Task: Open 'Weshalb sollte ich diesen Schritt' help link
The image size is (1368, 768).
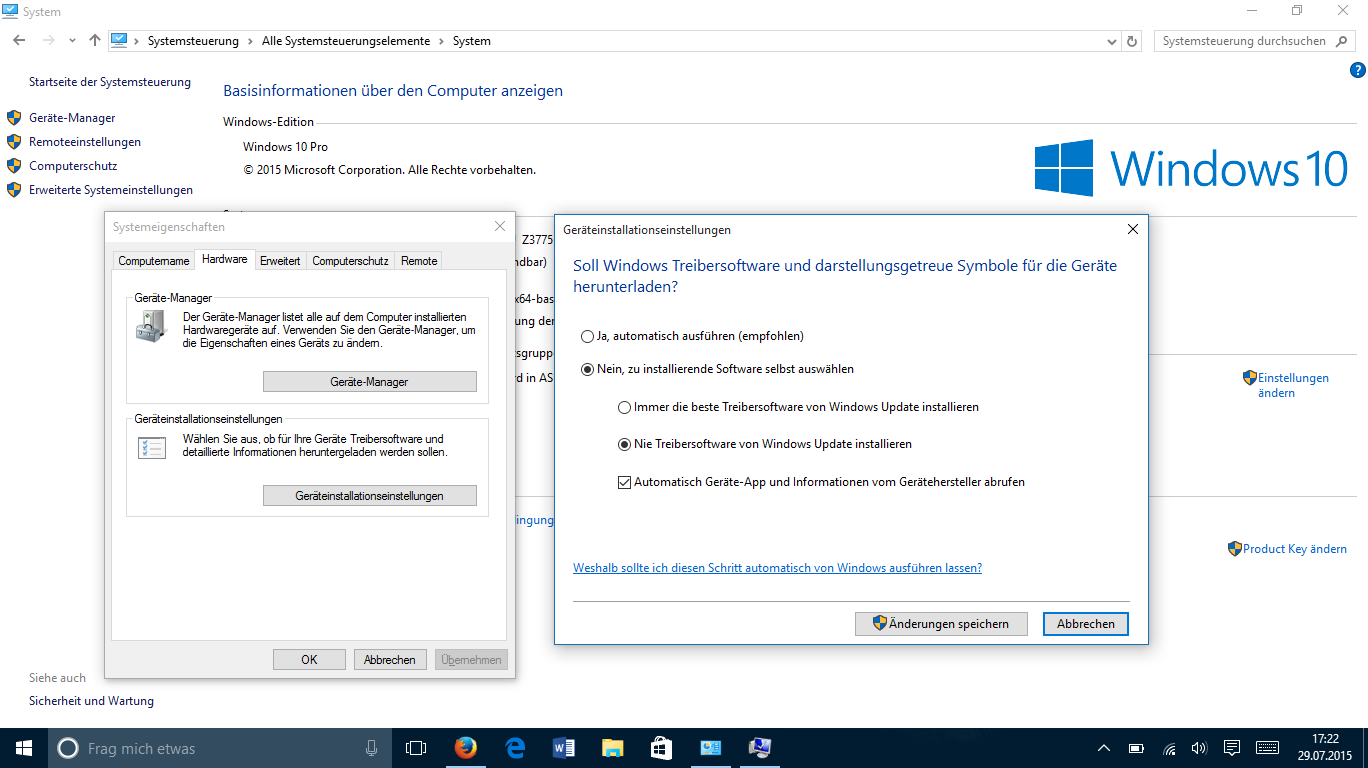Action: (777, 568)
